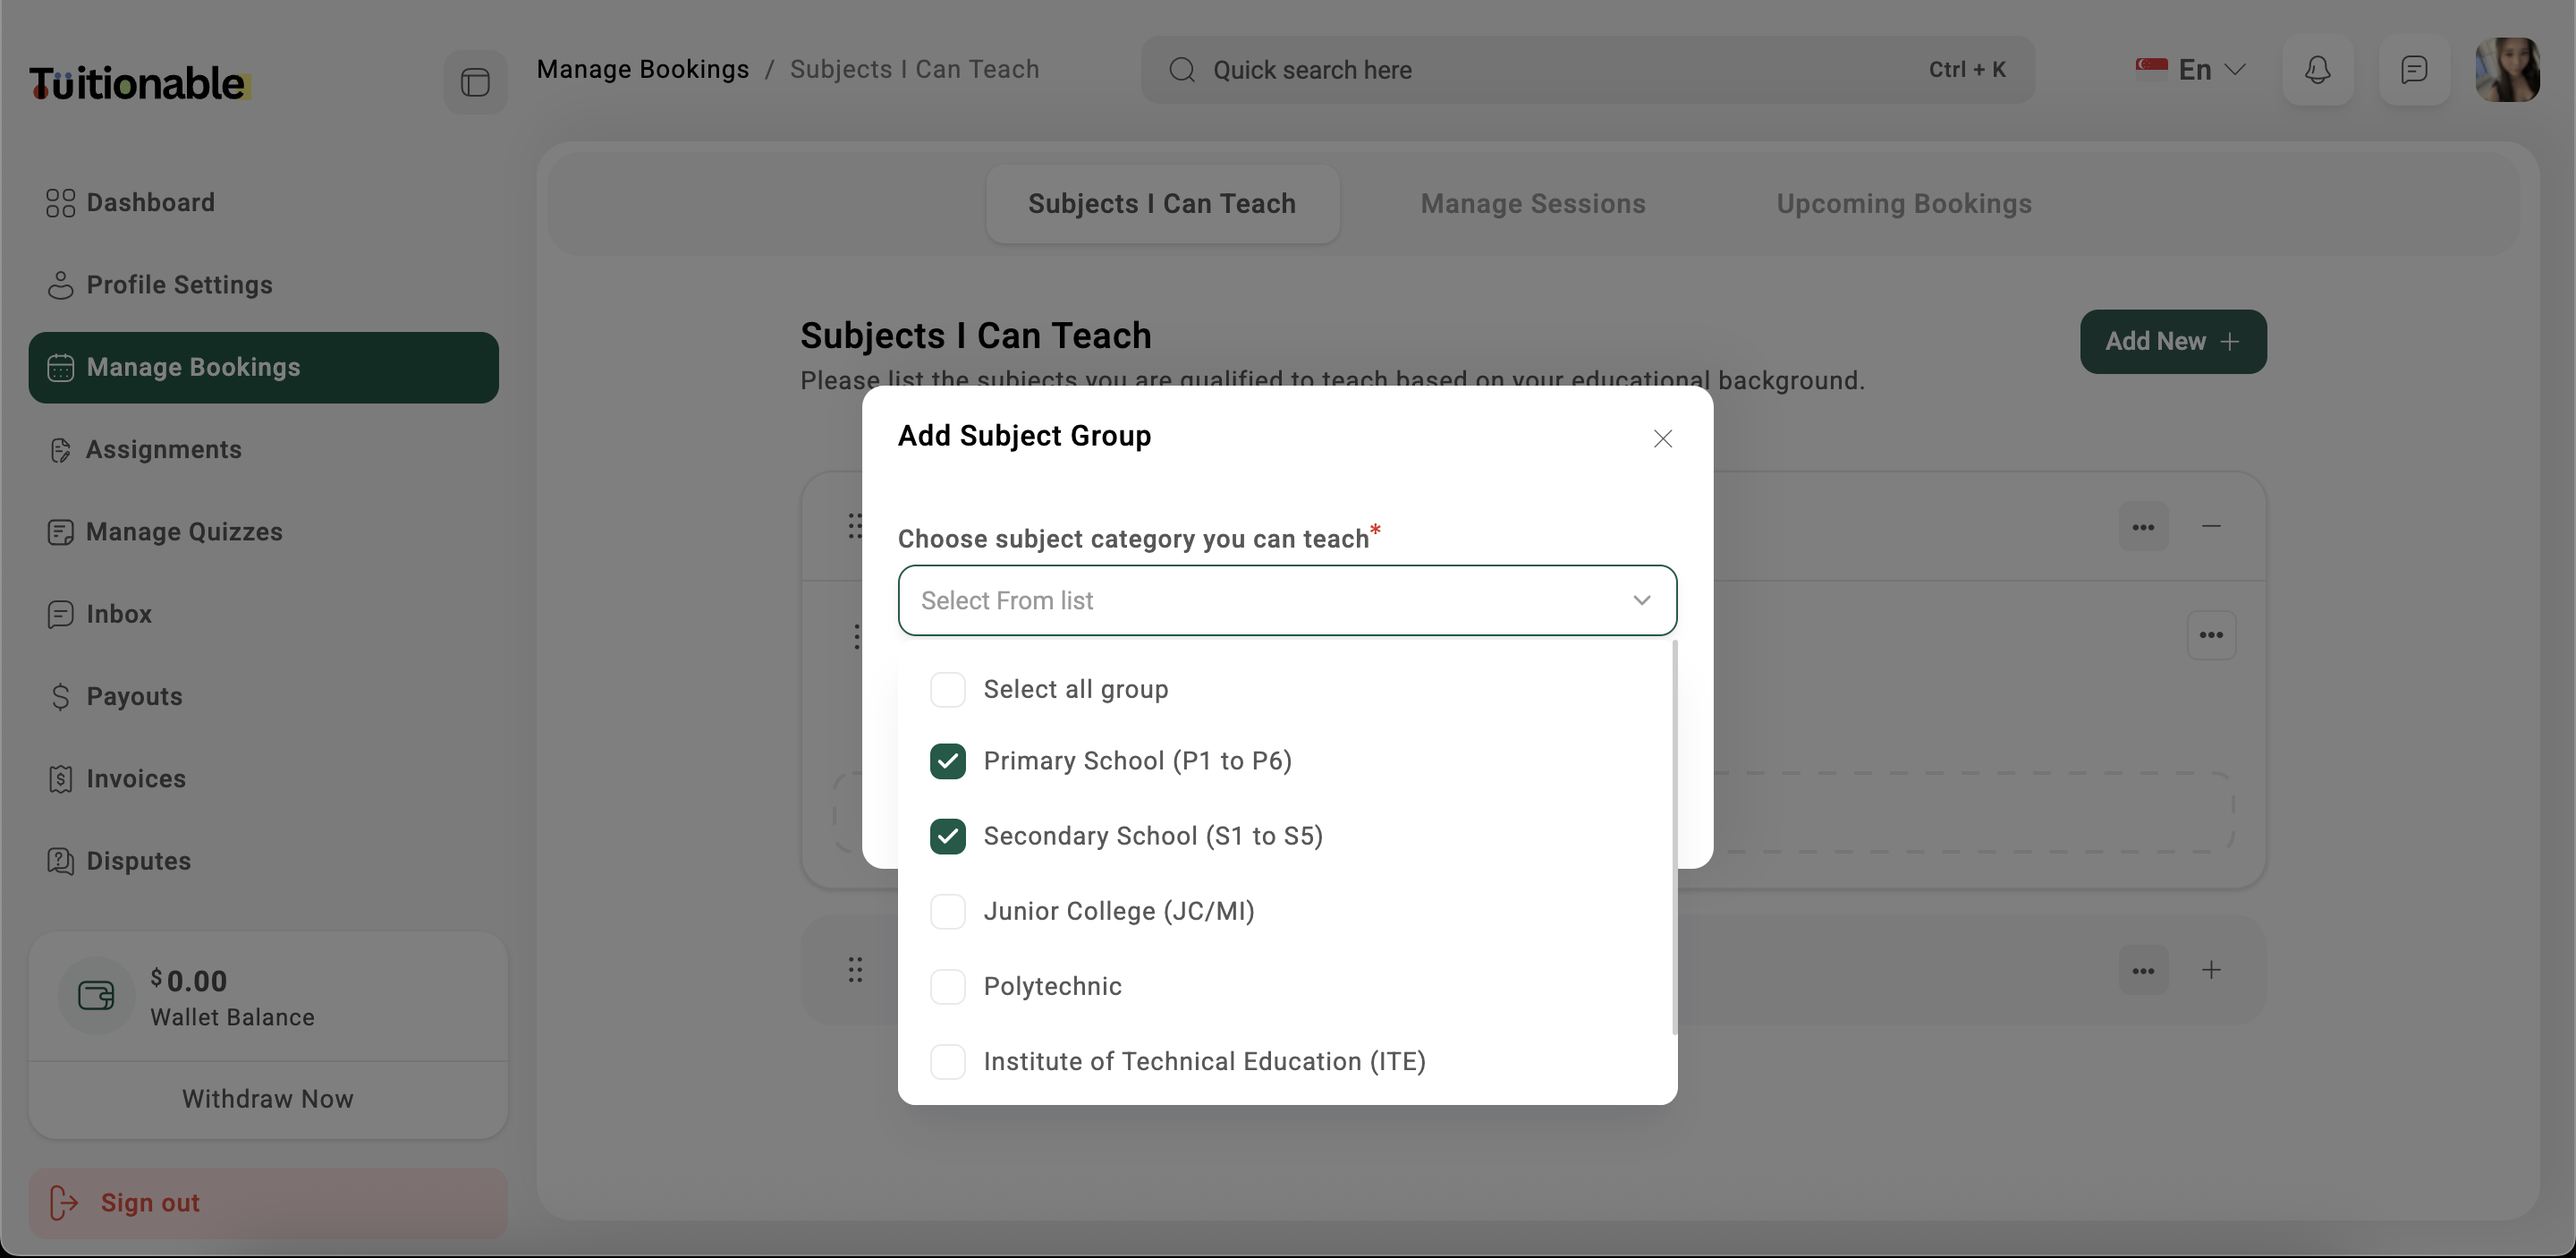
Task: Open Disputes in the sidebar
Action: [x=138, y=861]
